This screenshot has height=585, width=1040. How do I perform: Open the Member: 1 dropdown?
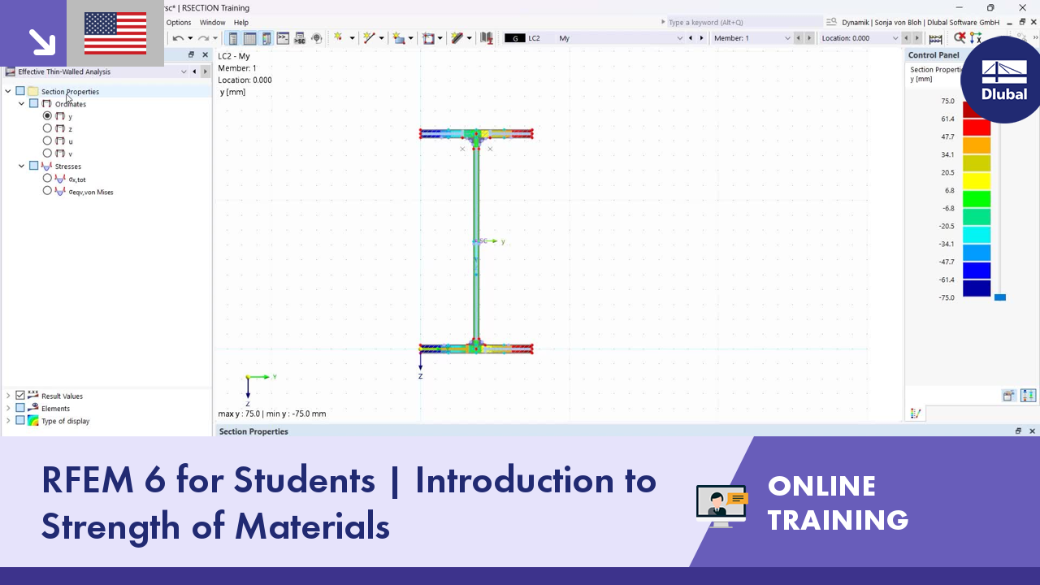coord(787,38)
